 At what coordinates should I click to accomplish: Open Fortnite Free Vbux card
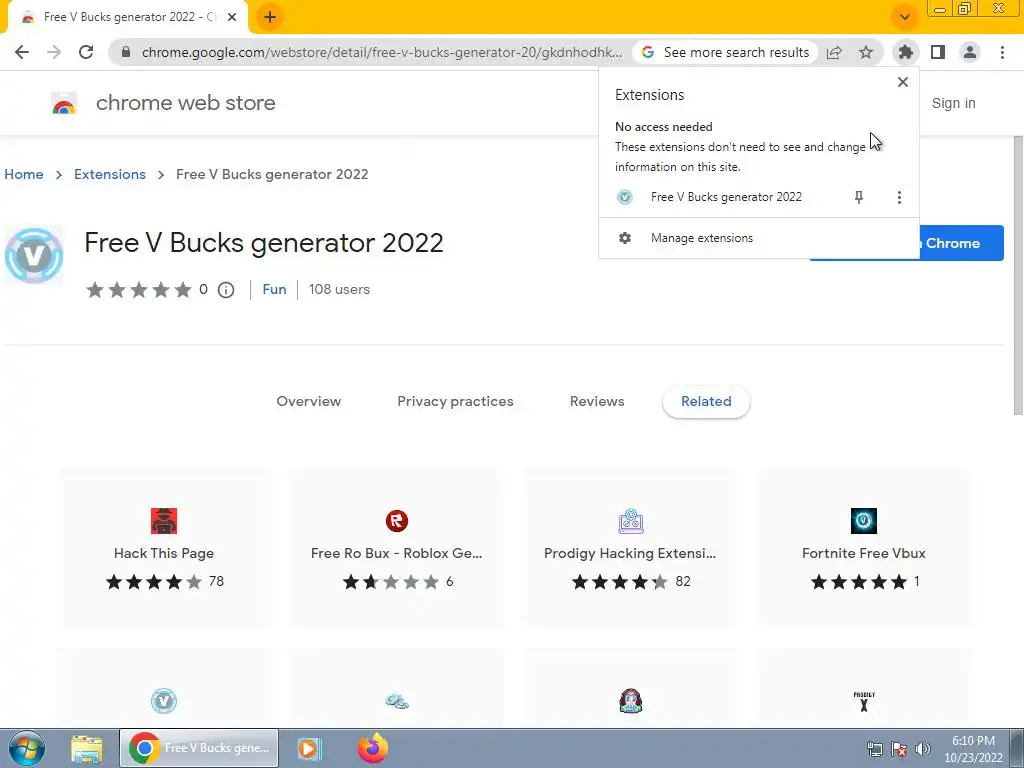(x=863, y=548)
